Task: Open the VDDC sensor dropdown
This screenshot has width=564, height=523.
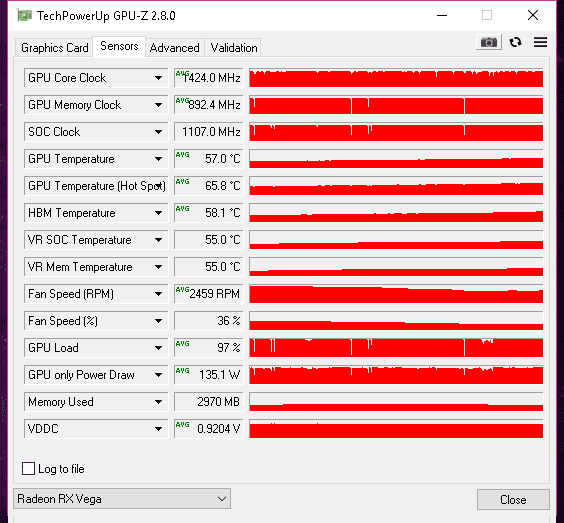Action: pyautogui.click(x=96, y=428)
